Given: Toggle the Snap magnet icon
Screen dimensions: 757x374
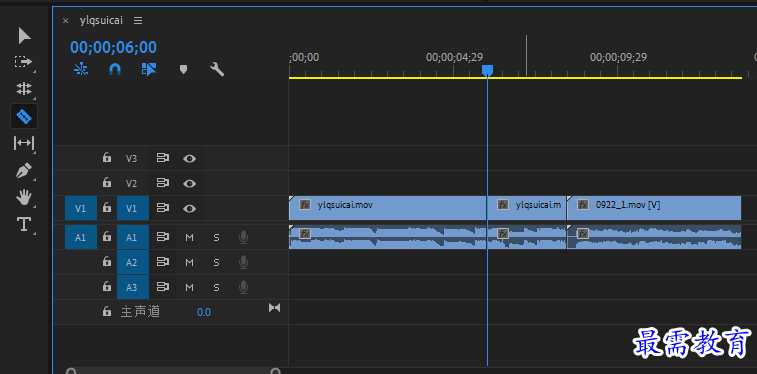Looking at the screenshot, I should pos(114,70).
